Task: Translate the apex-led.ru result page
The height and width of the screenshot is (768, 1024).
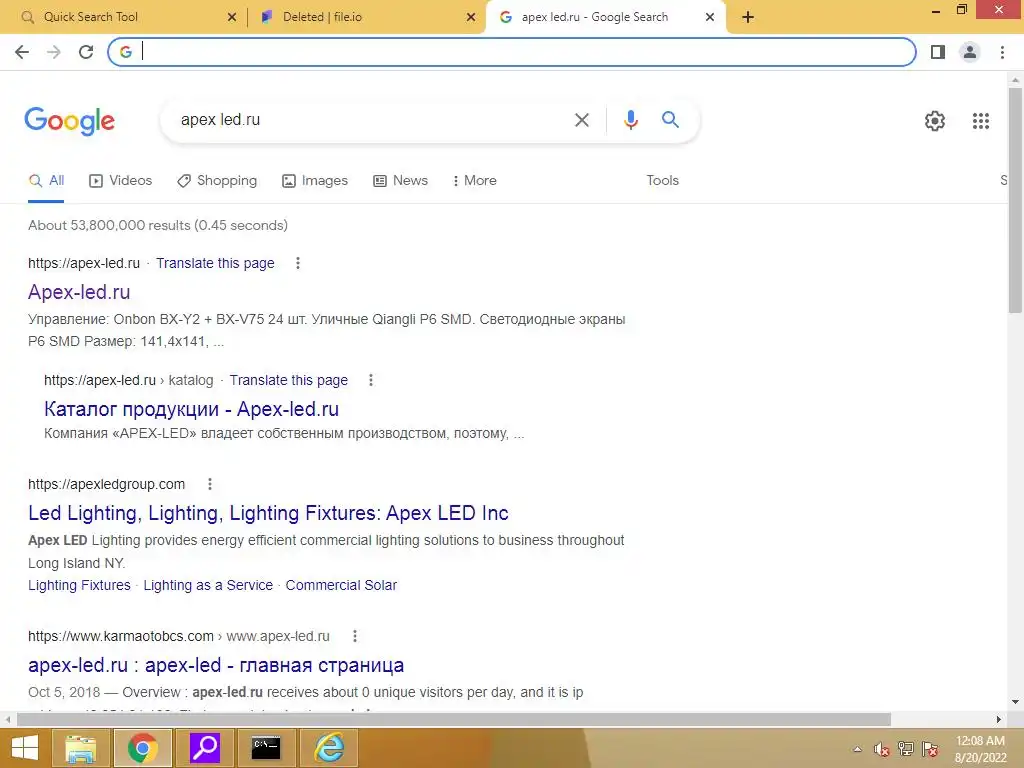Action: pyautogui.click(x=215, y=263)
